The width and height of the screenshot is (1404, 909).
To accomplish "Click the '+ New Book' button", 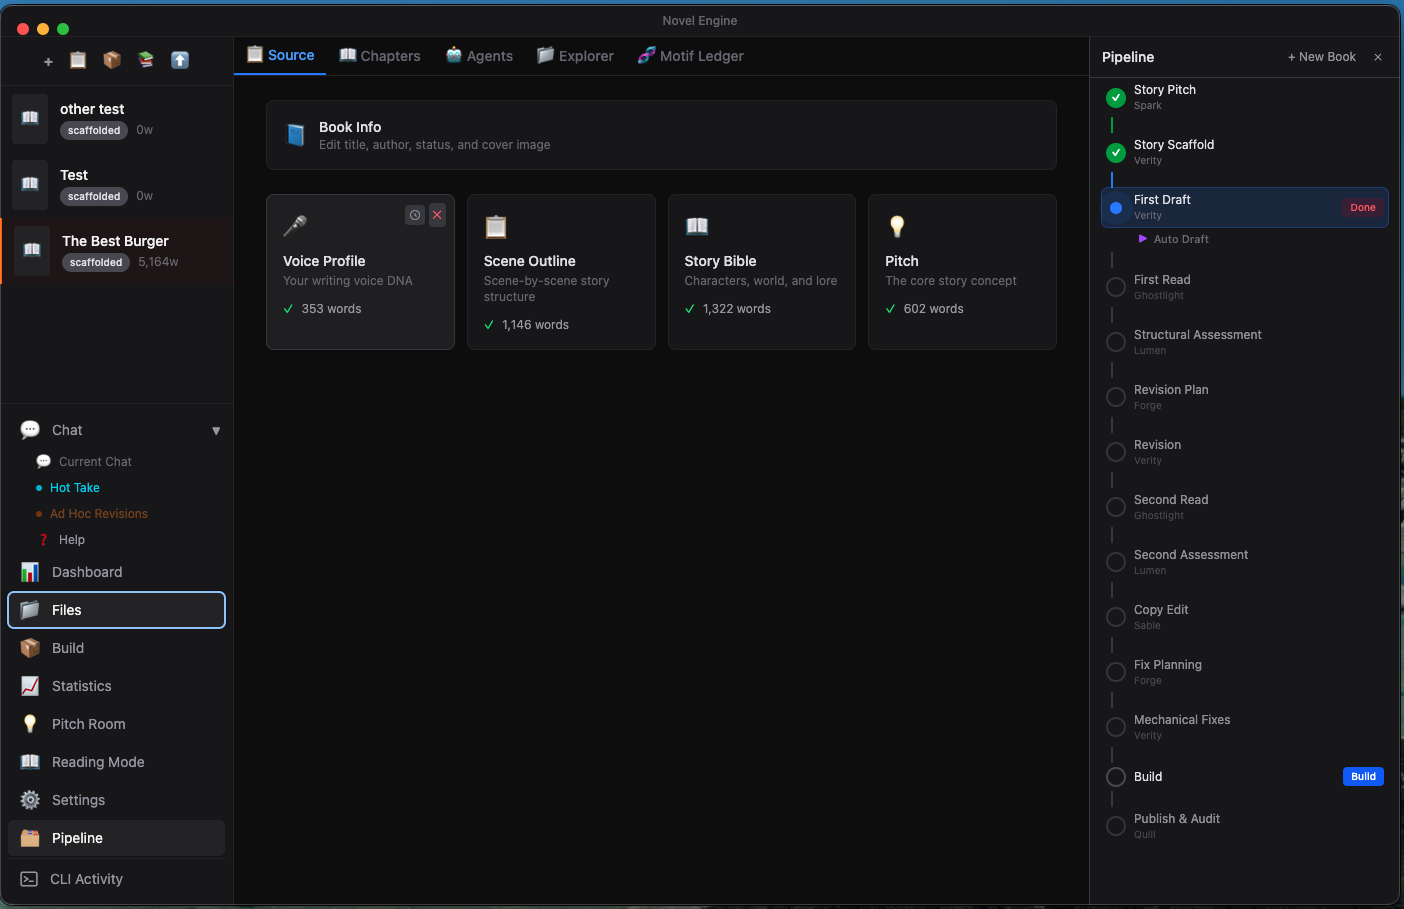I will point(1321,57).
